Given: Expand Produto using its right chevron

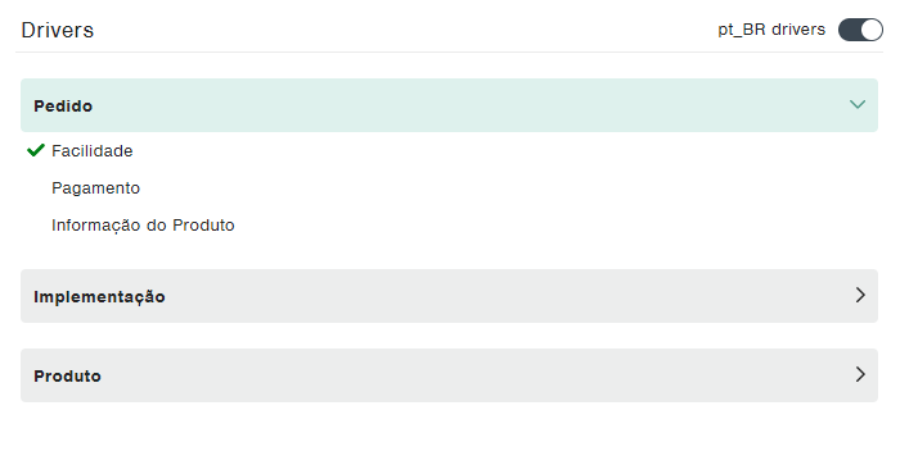Looking at the screenshot, I should click(x=859, y=376).
